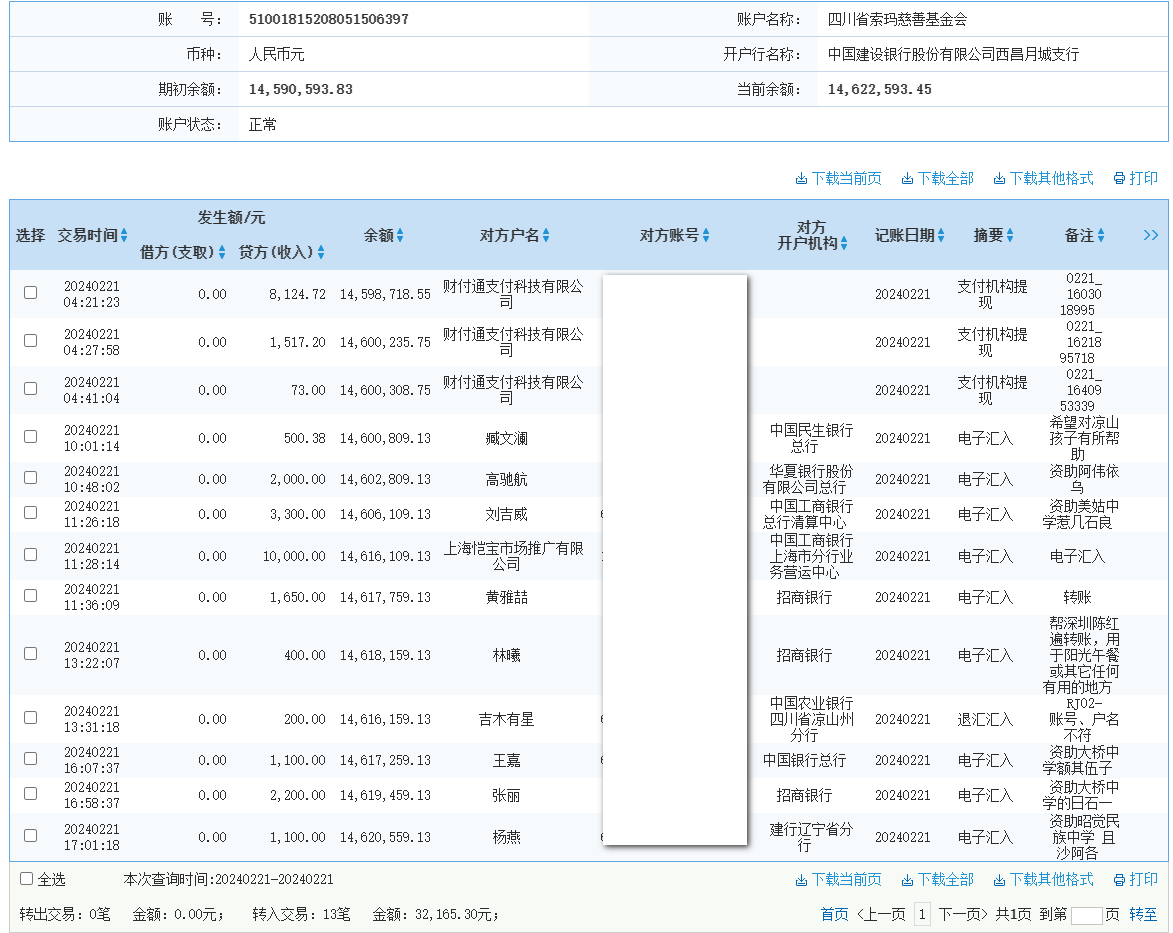Click top 打印 print link
The image size is (1173, 933).
pos(1136,179)
